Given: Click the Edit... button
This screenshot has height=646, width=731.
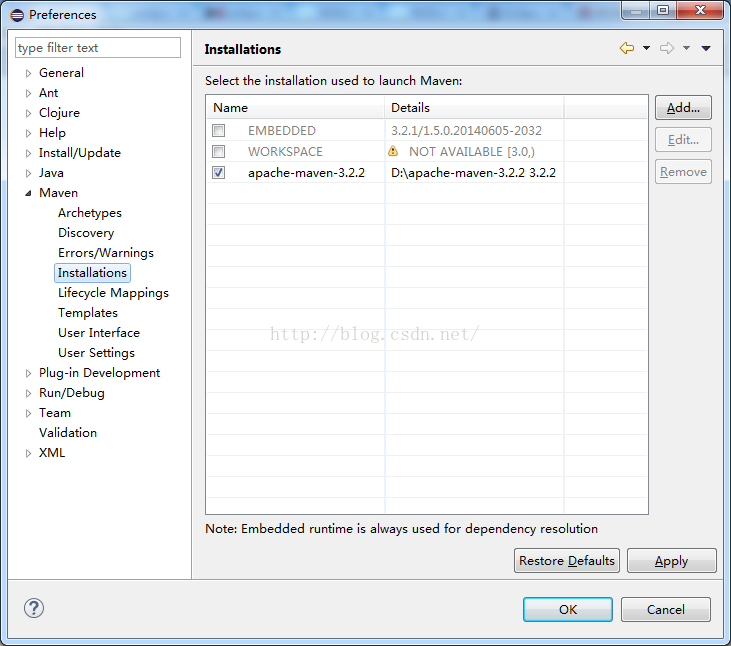Looking at the screenshot, I should pos(683,140).
